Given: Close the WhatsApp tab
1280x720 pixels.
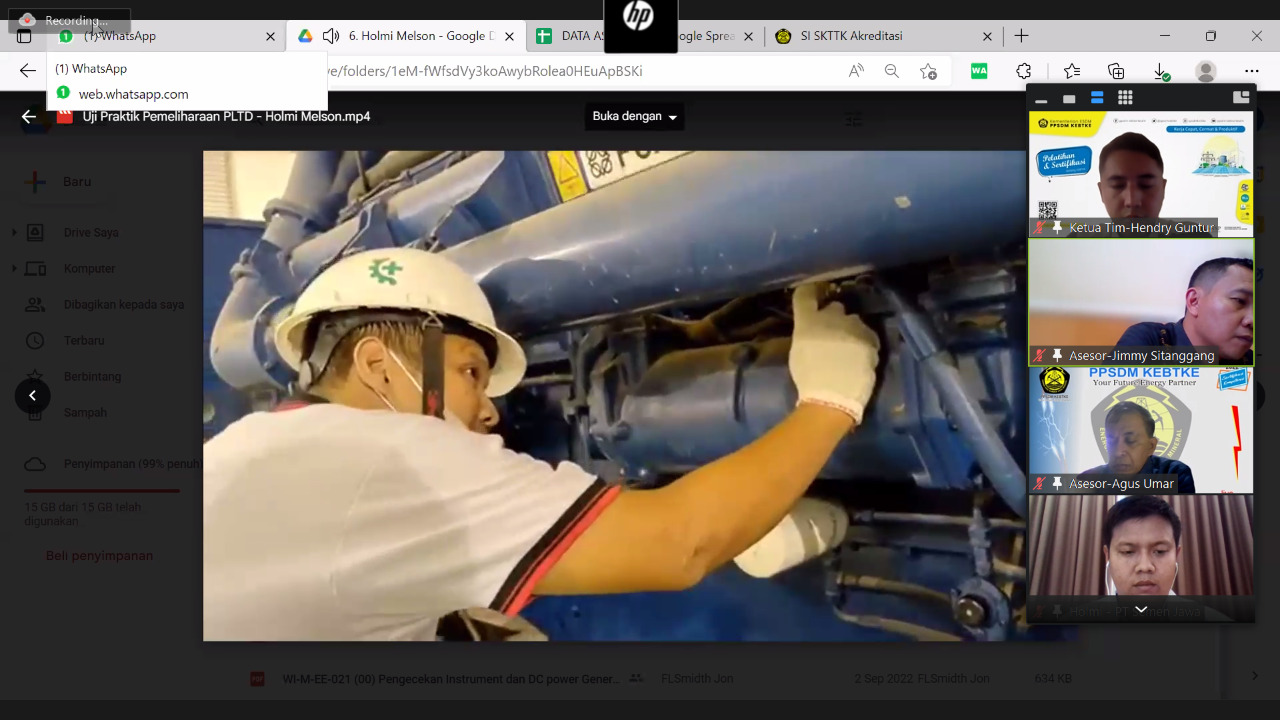Looking at the screenshot, I should point(270,36).
